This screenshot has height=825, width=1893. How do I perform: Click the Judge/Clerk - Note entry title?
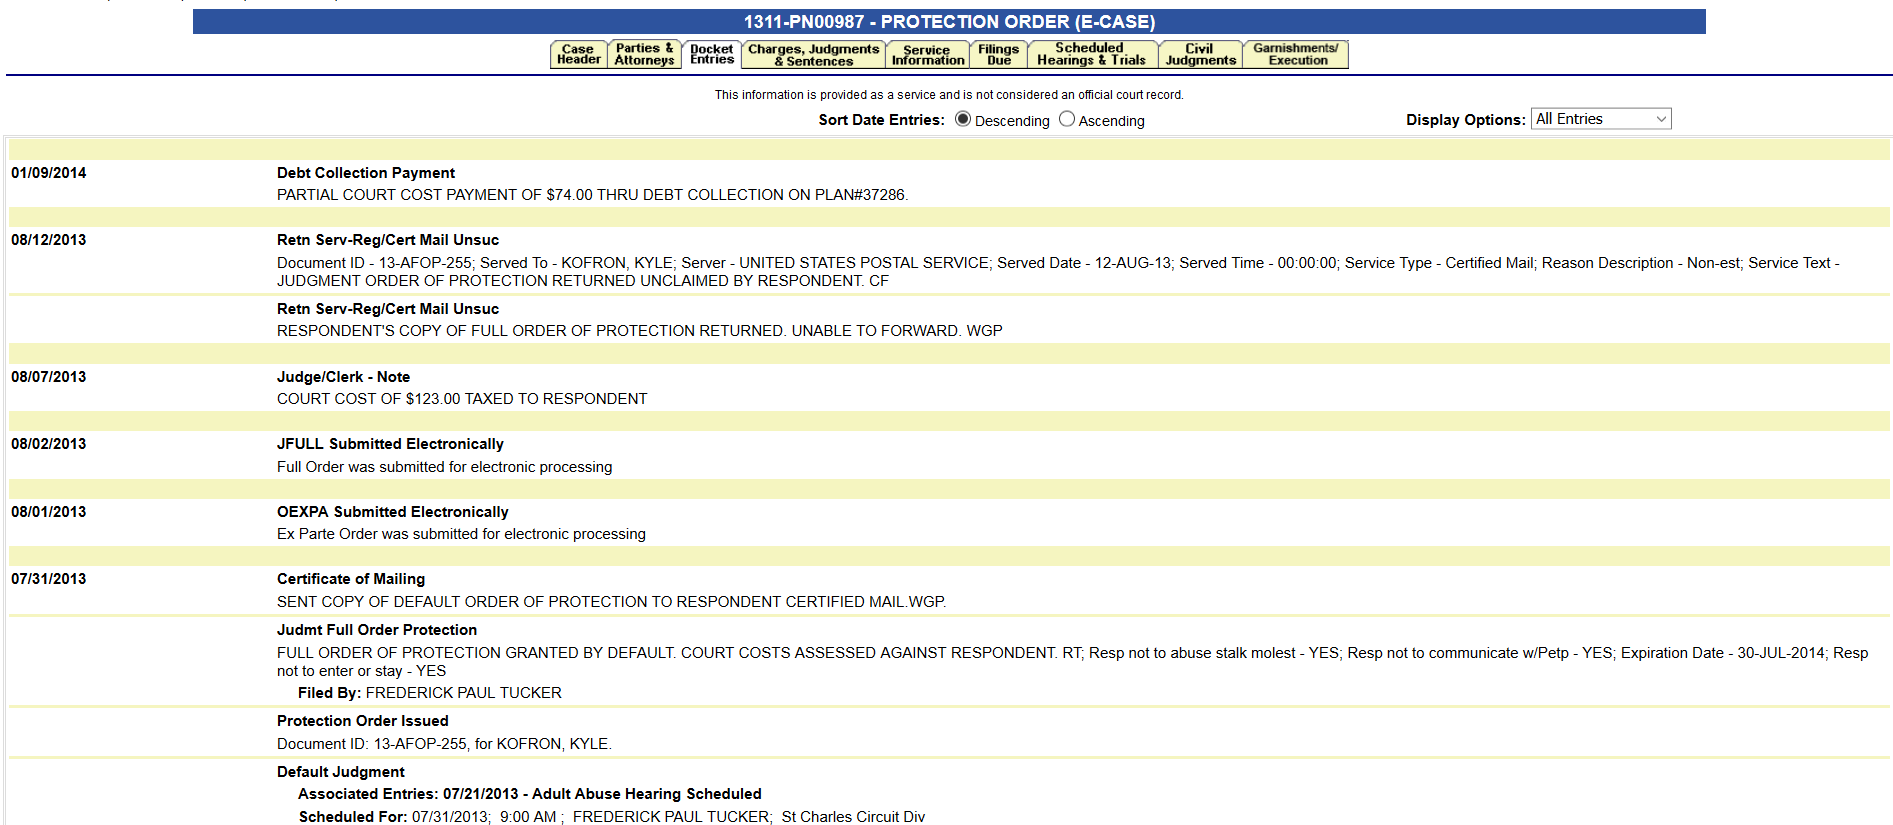[344, 377]
